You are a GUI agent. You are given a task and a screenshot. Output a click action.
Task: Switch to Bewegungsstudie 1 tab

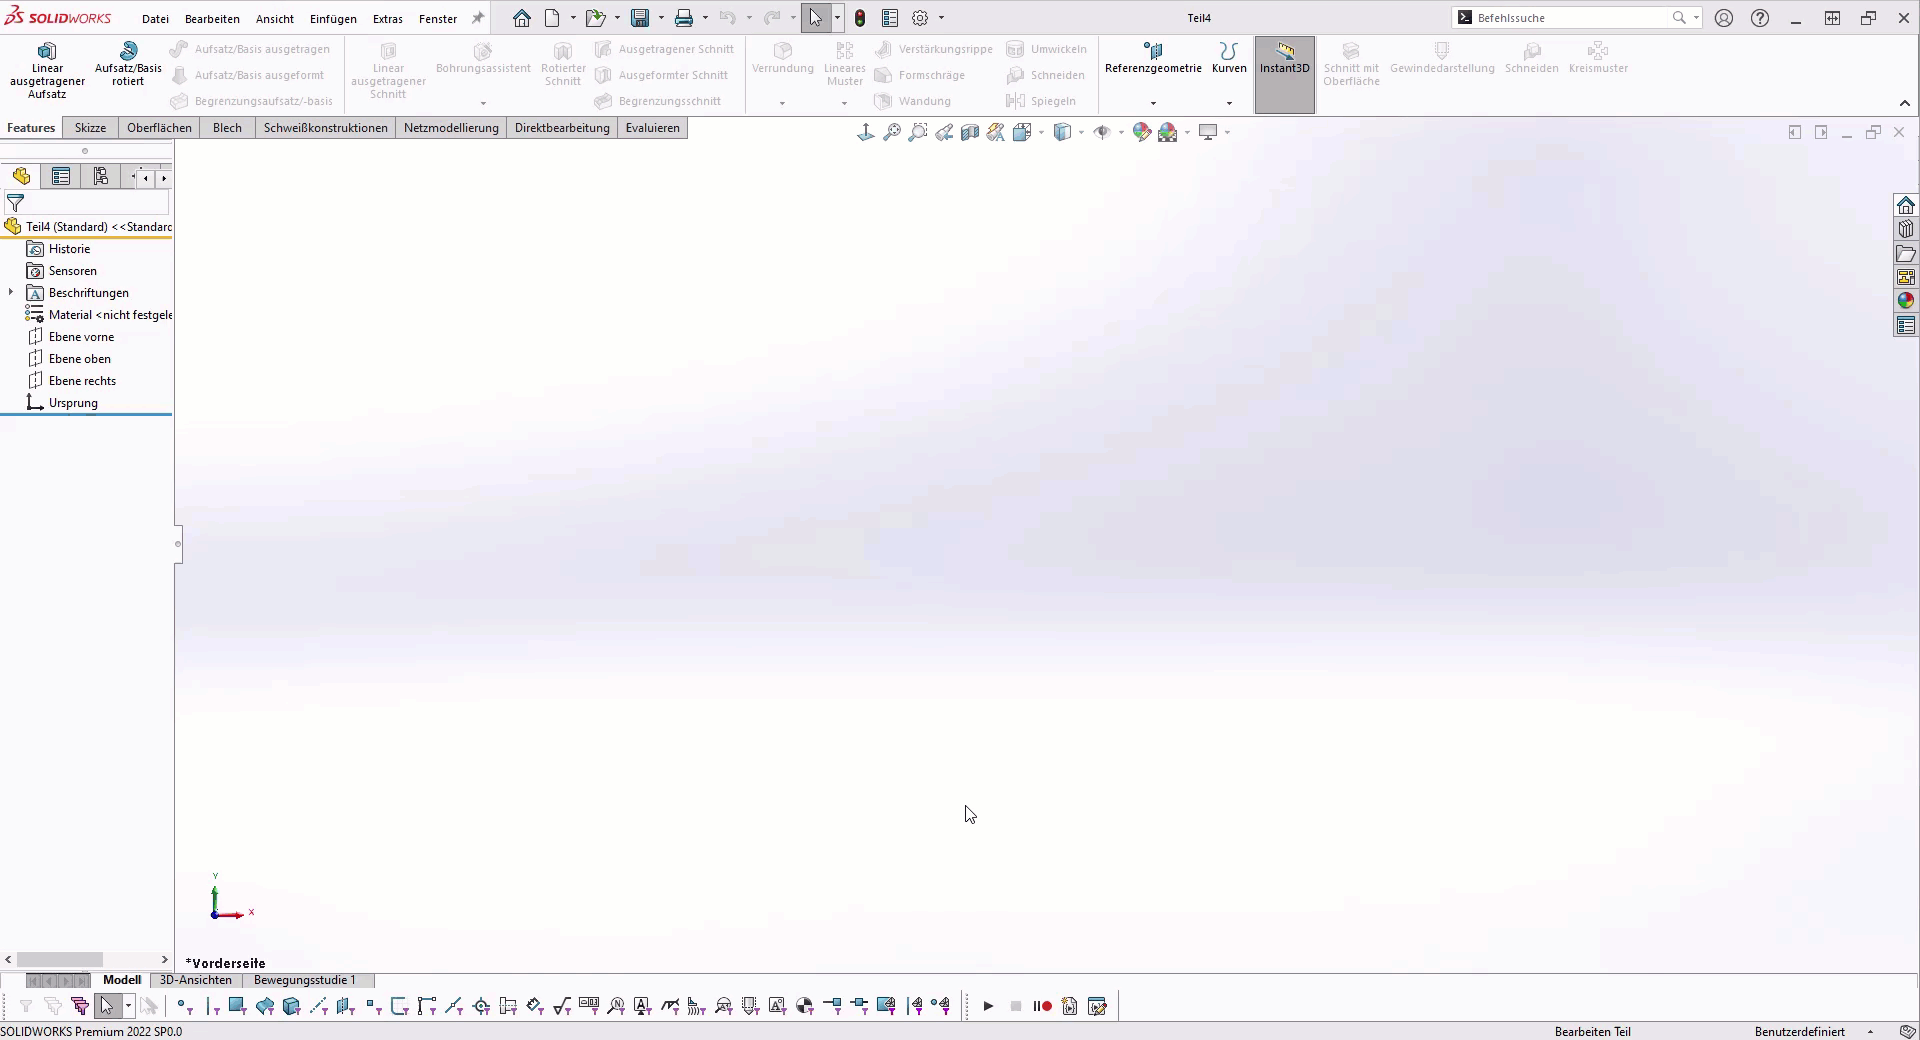(x=305, y=980)
